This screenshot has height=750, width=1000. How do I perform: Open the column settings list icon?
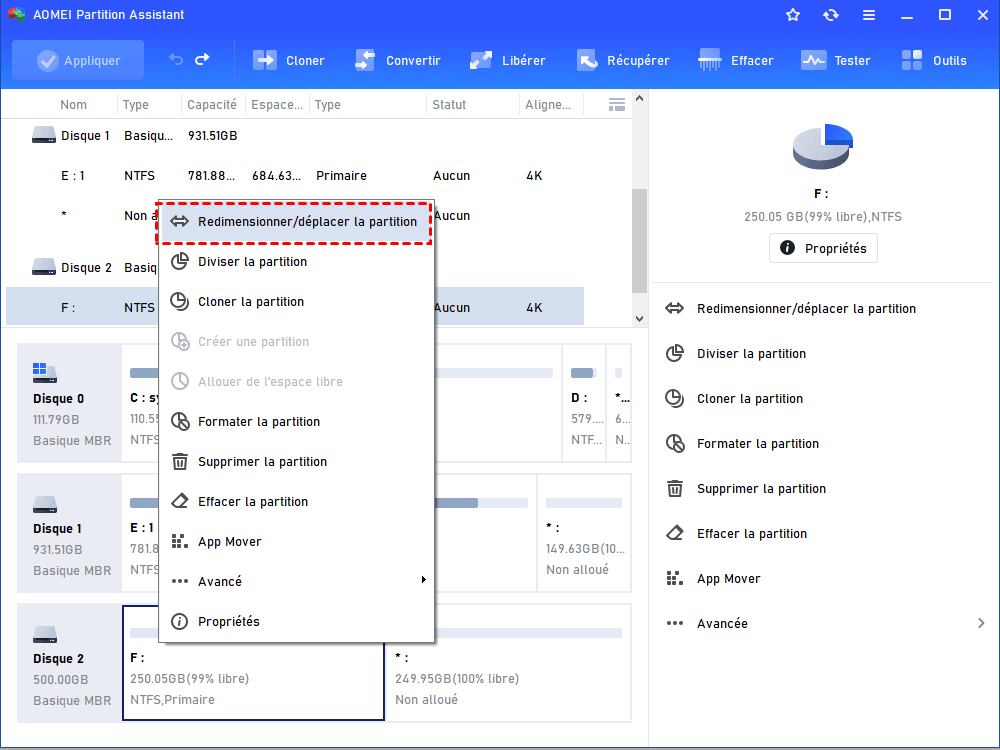point(617,105)
